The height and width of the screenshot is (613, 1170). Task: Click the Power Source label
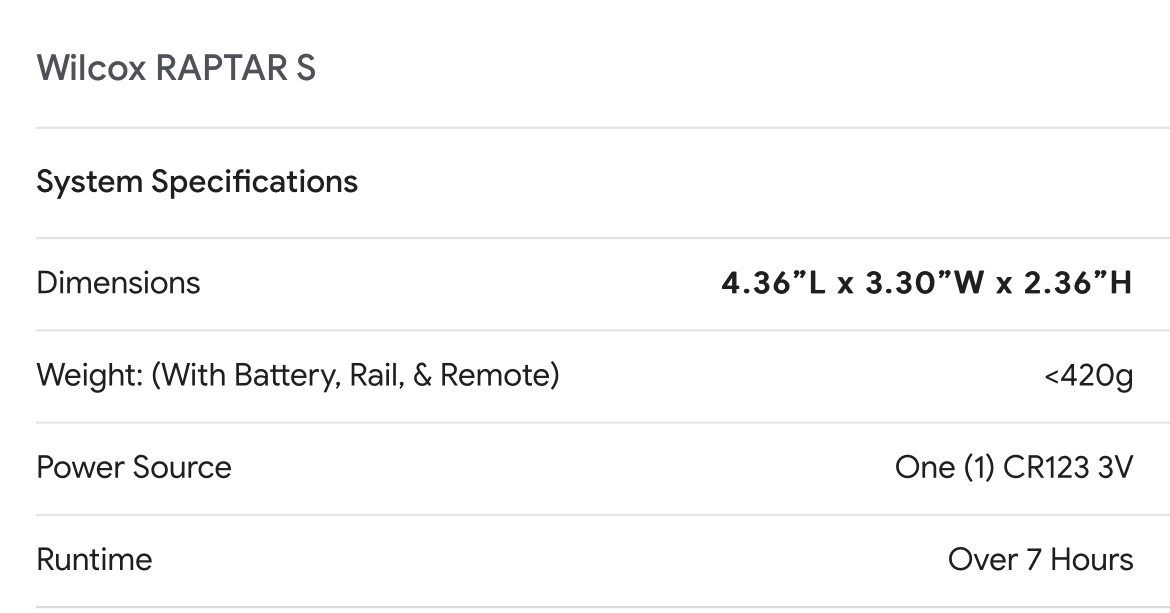(x=134, y=468)
